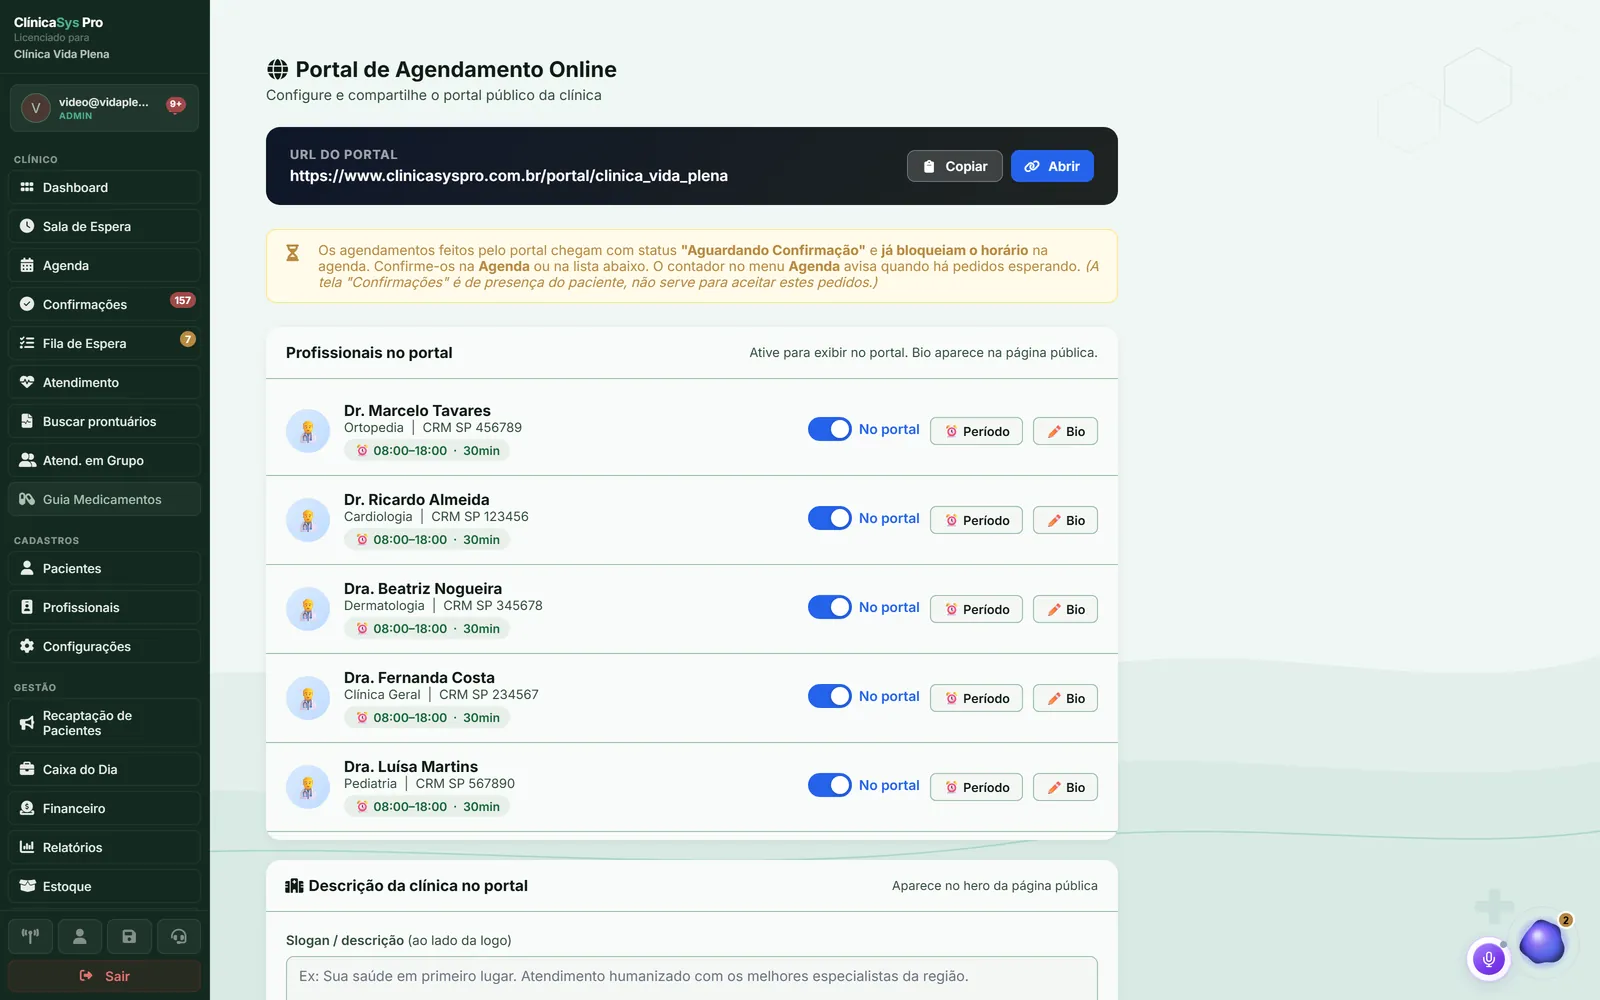Open Buscar prontuários
The width and height of the screenshot is (1600, 1000).
click(104, 421)
